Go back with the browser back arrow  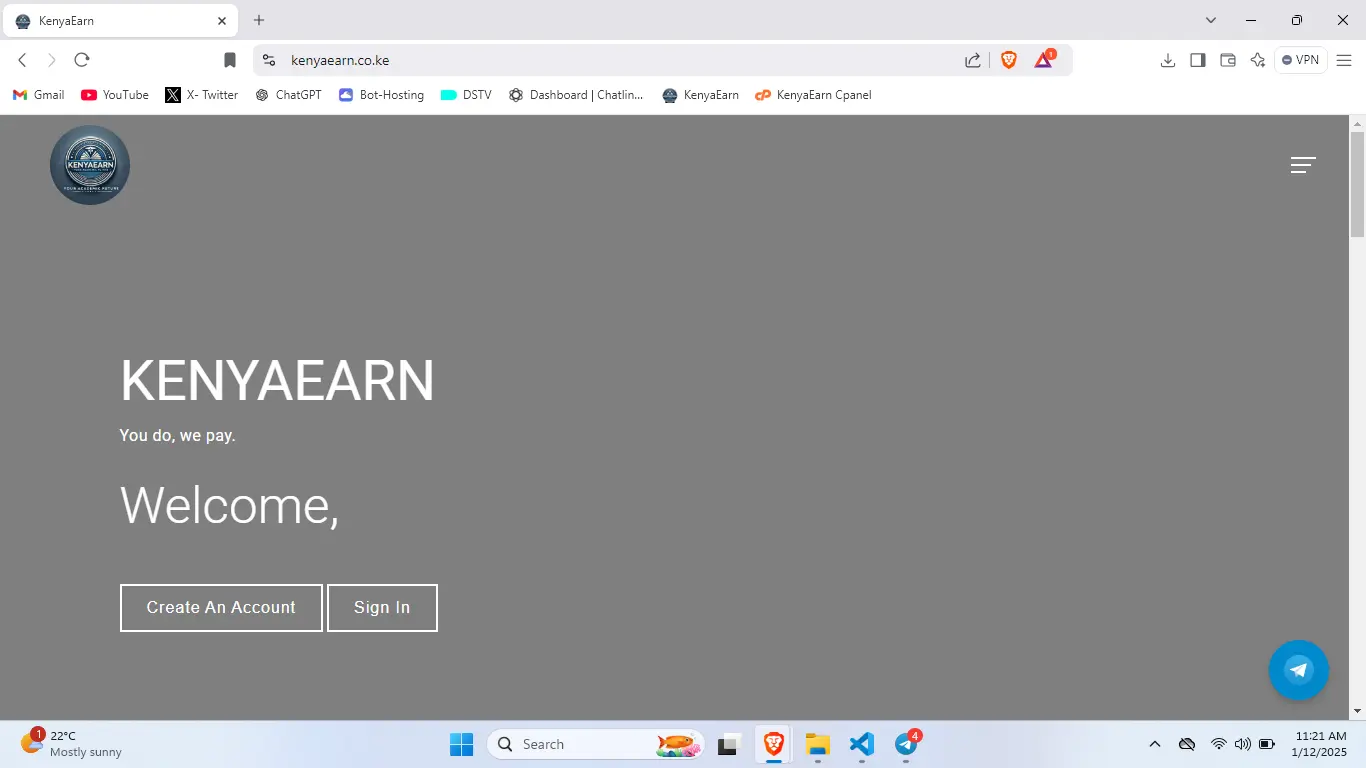(x=22, y=60)
